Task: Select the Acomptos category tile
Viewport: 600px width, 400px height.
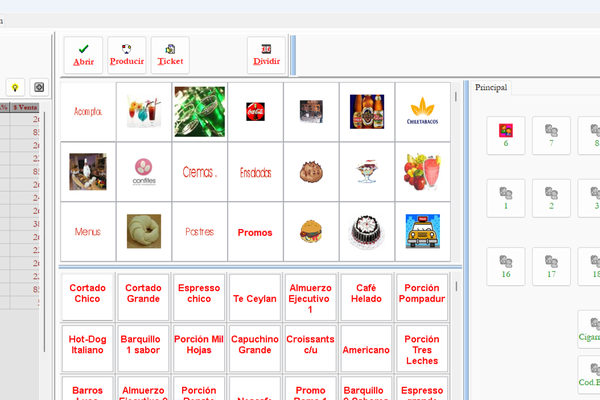Action: [88, 112]
